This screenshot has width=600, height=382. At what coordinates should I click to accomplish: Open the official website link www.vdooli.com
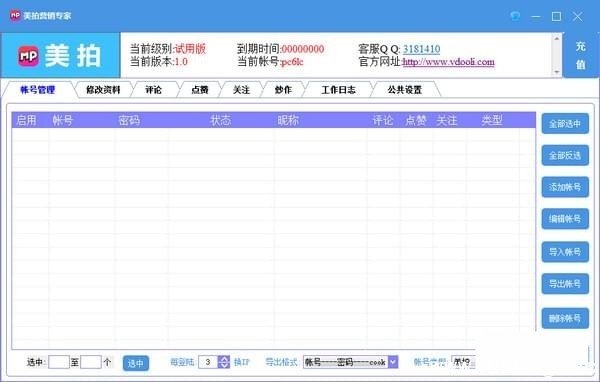[448, 62]
